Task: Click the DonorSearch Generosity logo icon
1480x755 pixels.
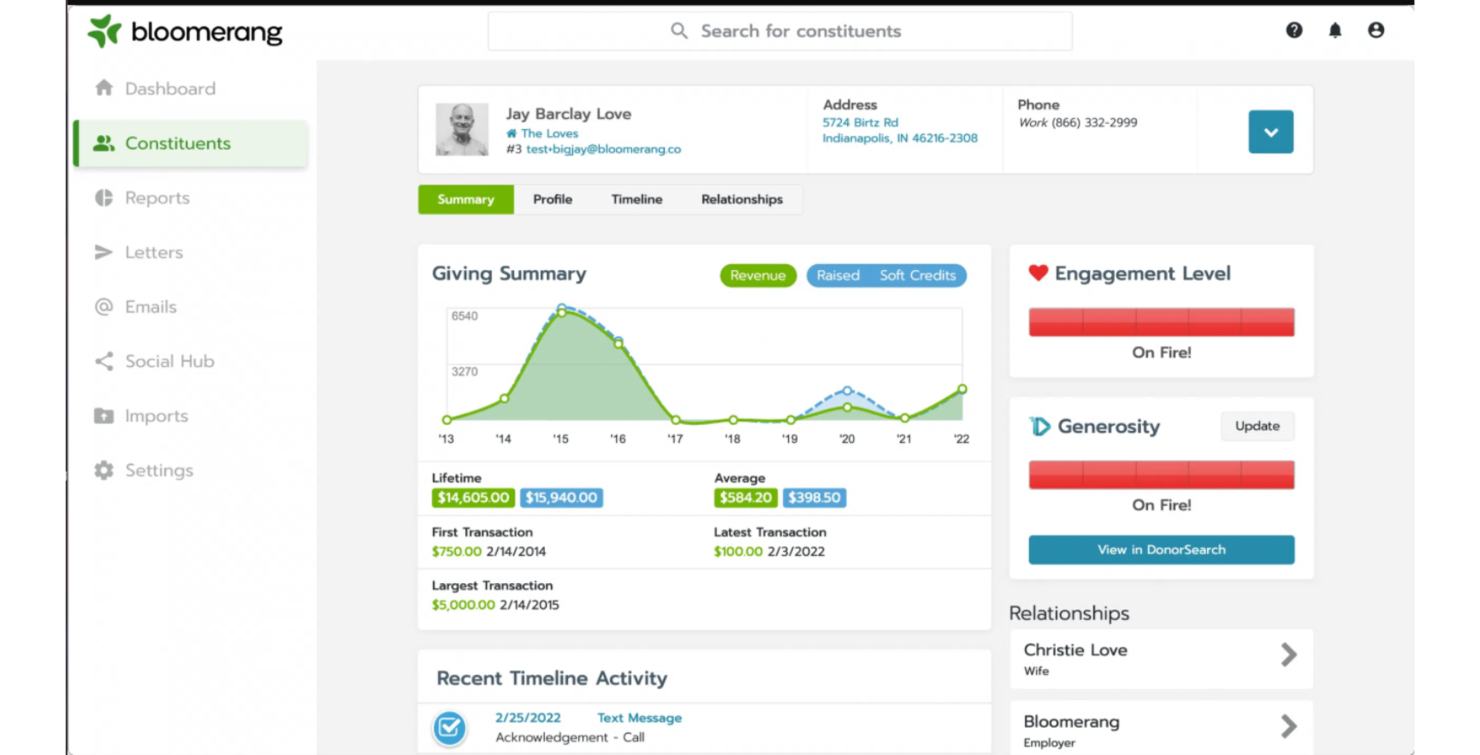Action: [1039, 426]
